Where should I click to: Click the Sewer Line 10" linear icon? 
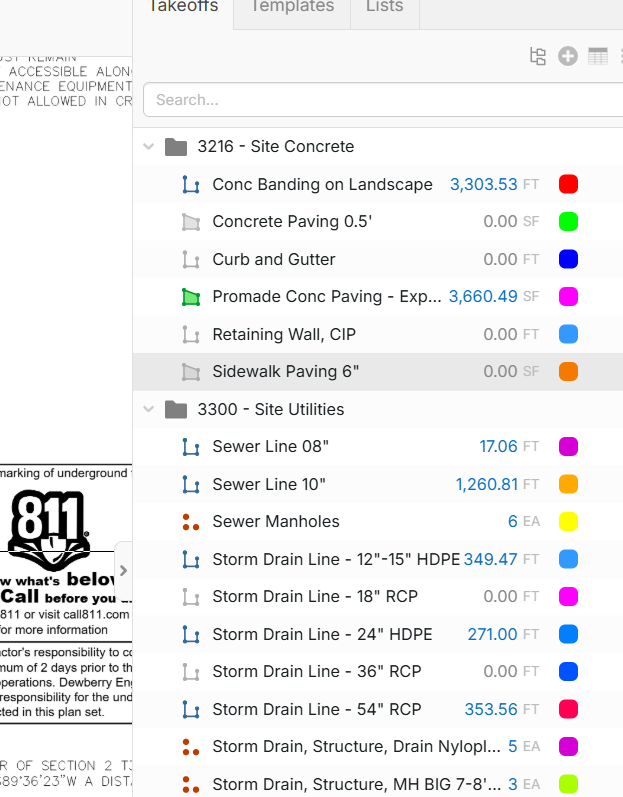[x=190, y=485]
